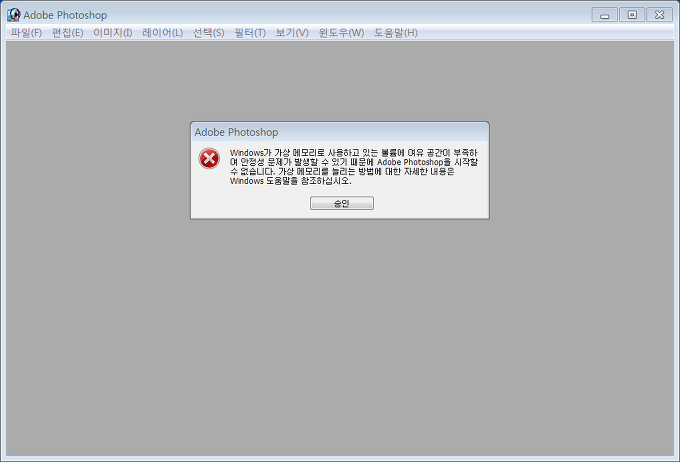The width and height of the screenshot is (680, 462).
Task: Open the 편집(E) menu
Action: [x=68, y=33]
